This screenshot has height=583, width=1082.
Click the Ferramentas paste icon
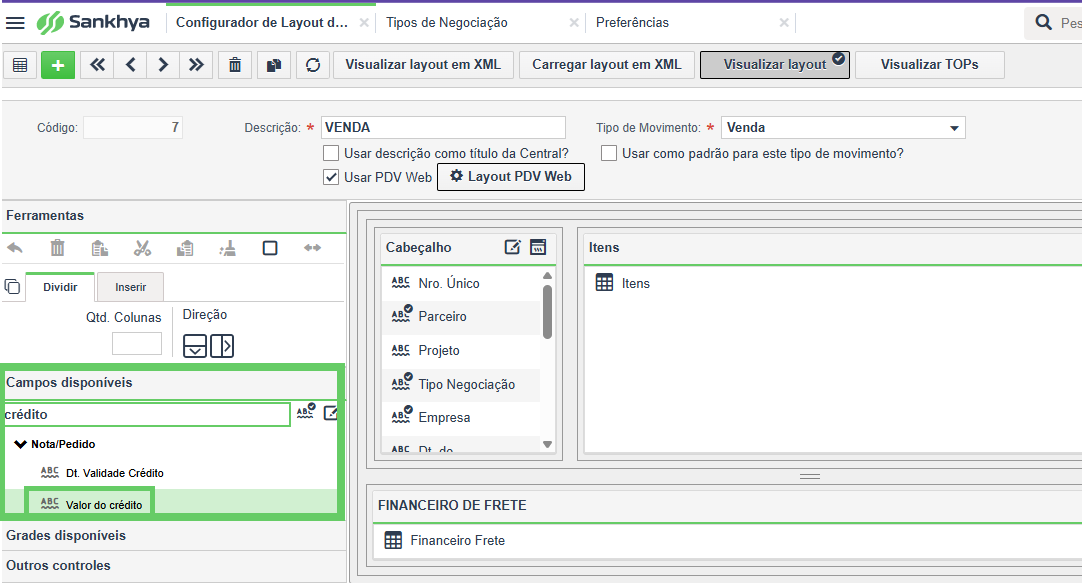[x=99, y=248]
